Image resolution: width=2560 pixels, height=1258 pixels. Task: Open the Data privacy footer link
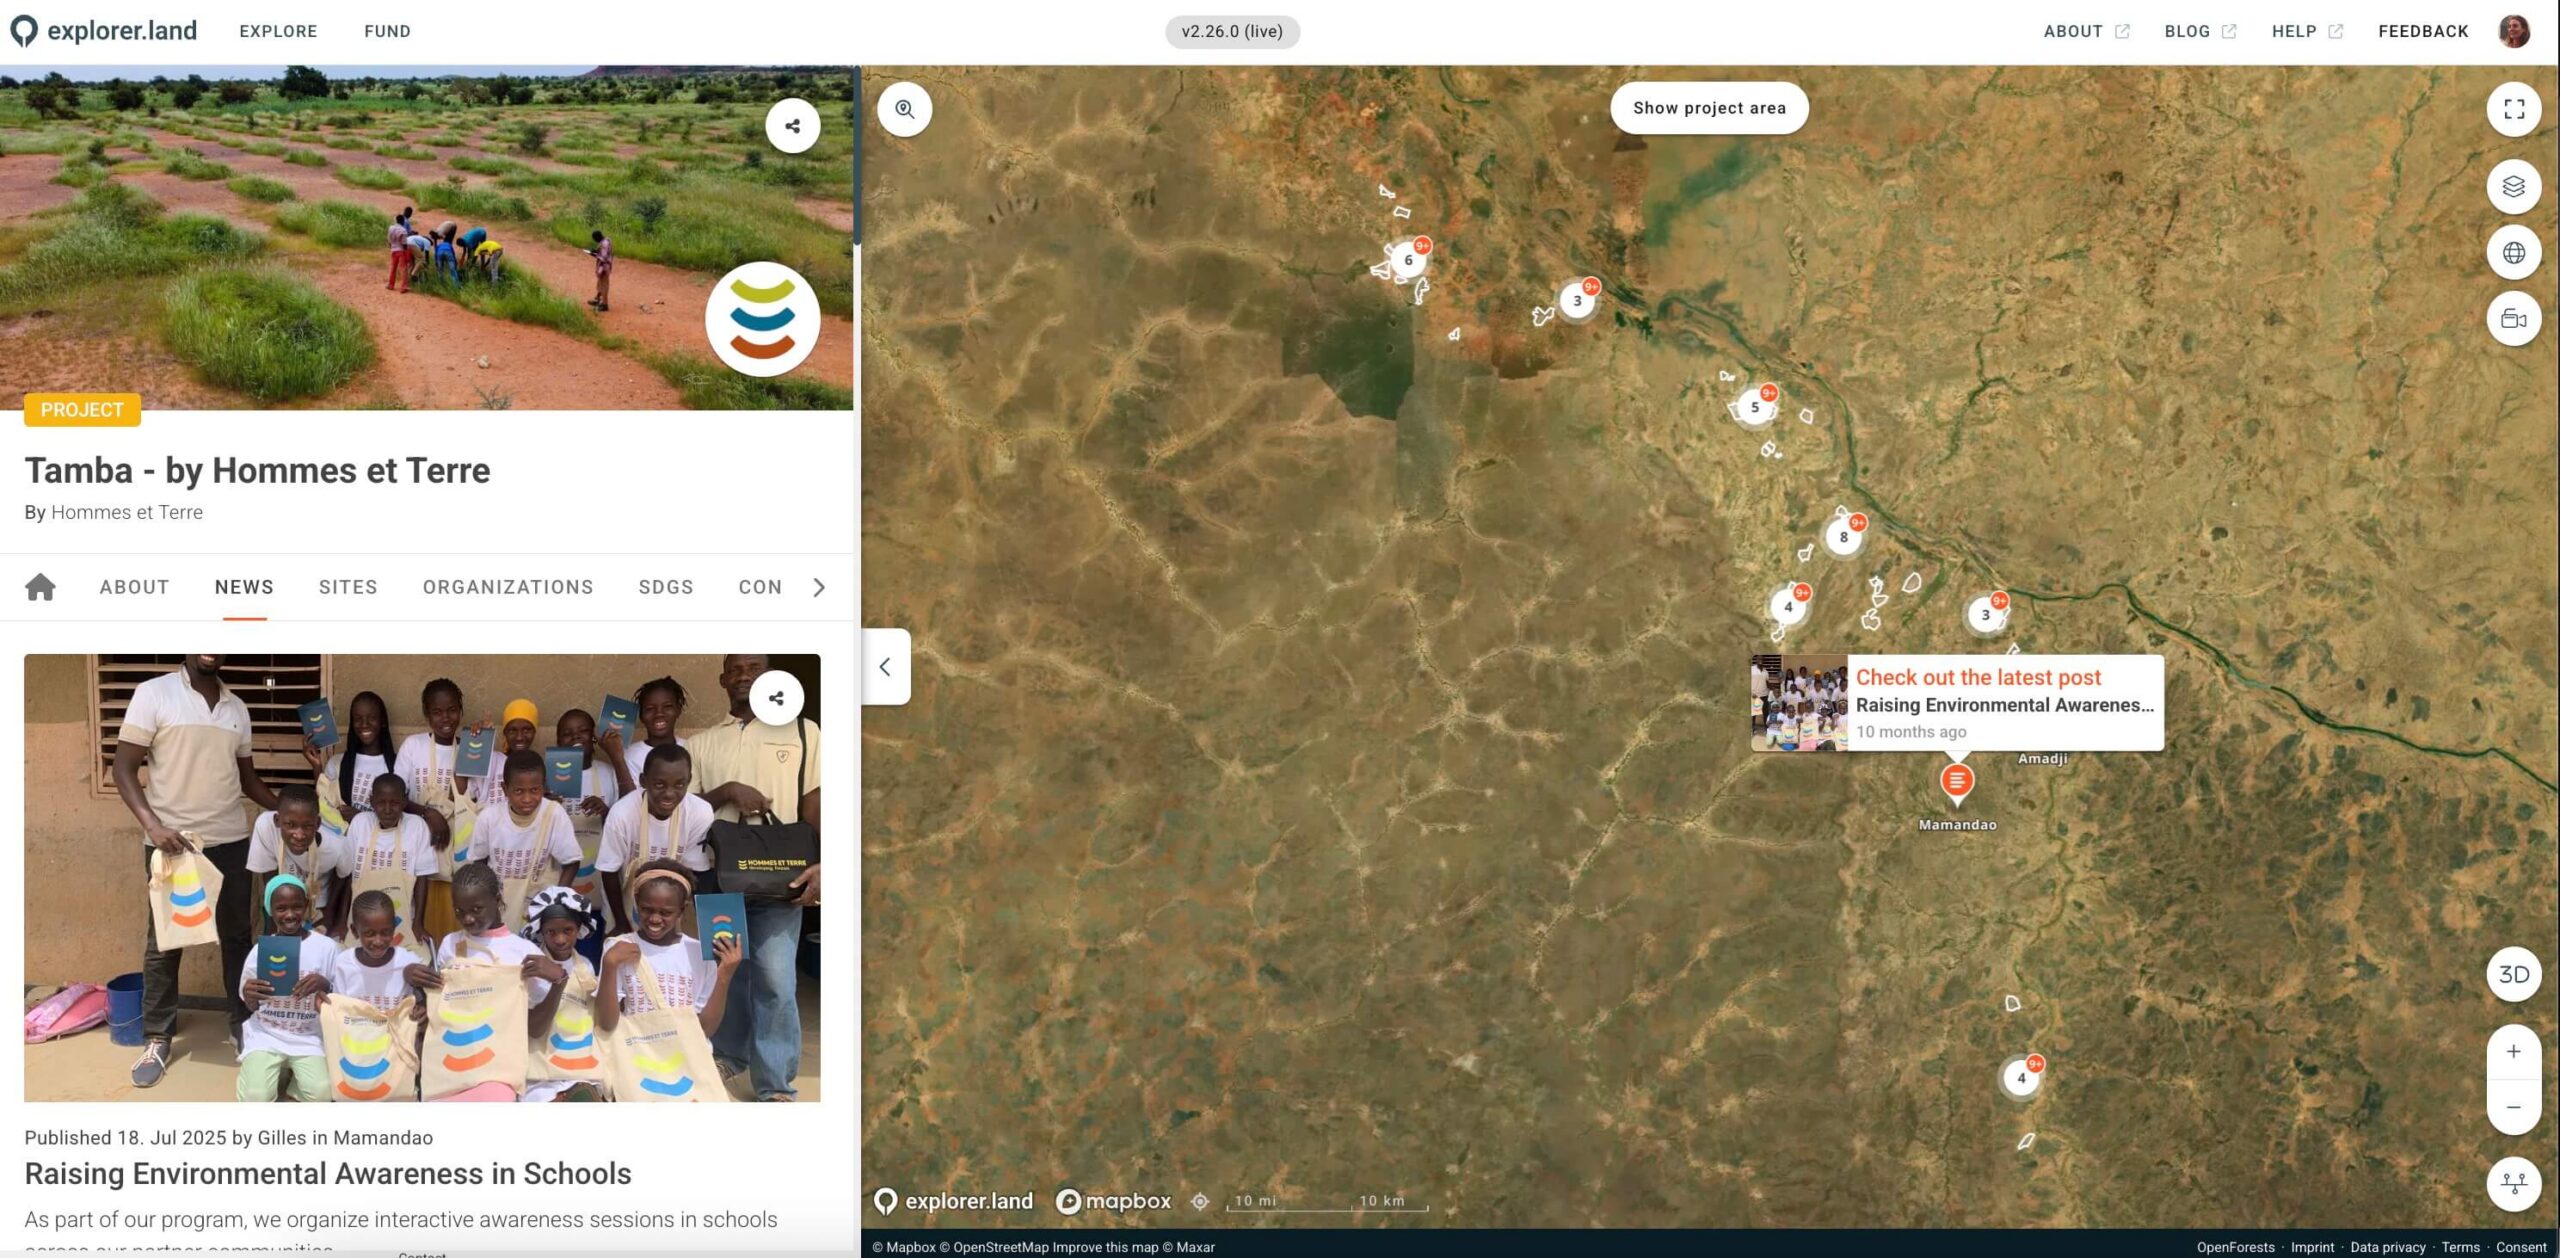(2388, 1247)
